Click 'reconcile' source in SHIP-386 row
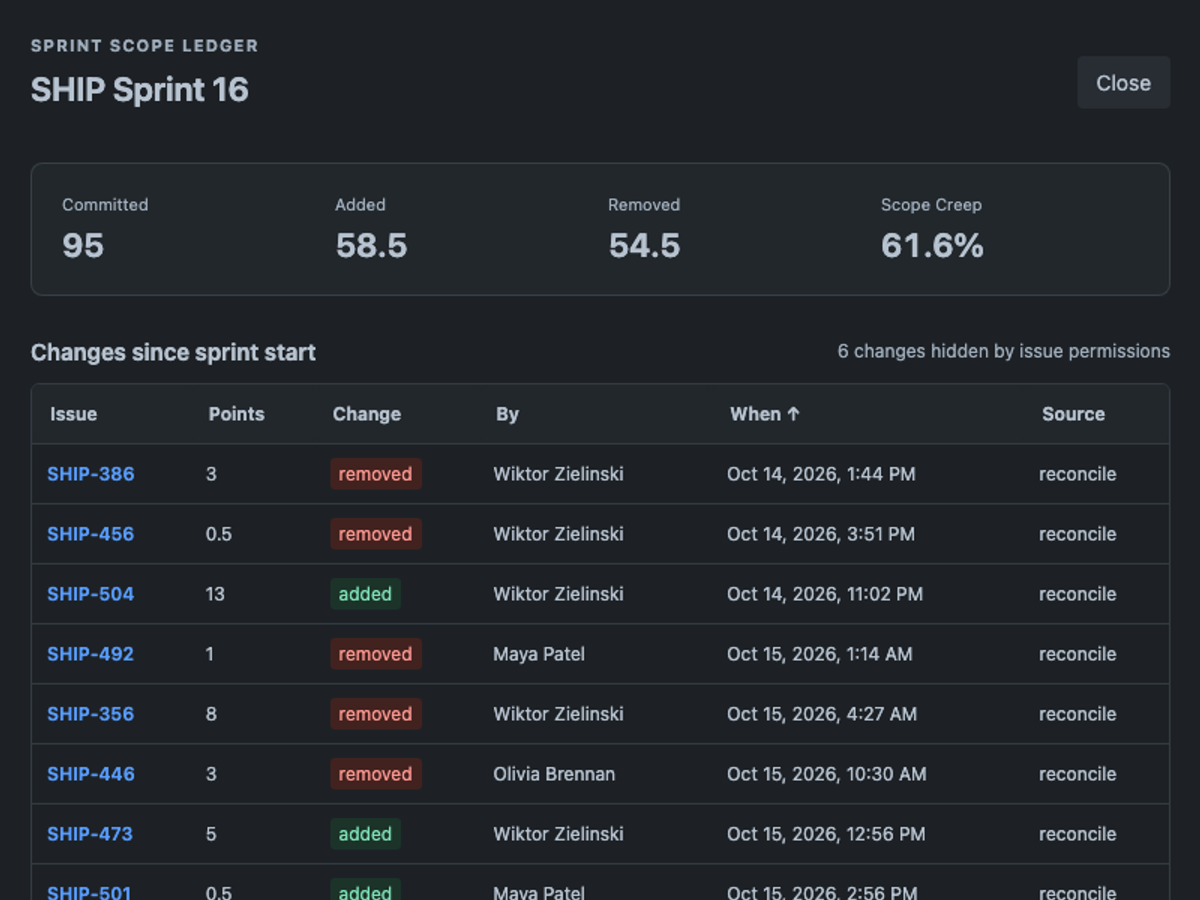1200x900 pixels. (x=1078, y=474)
